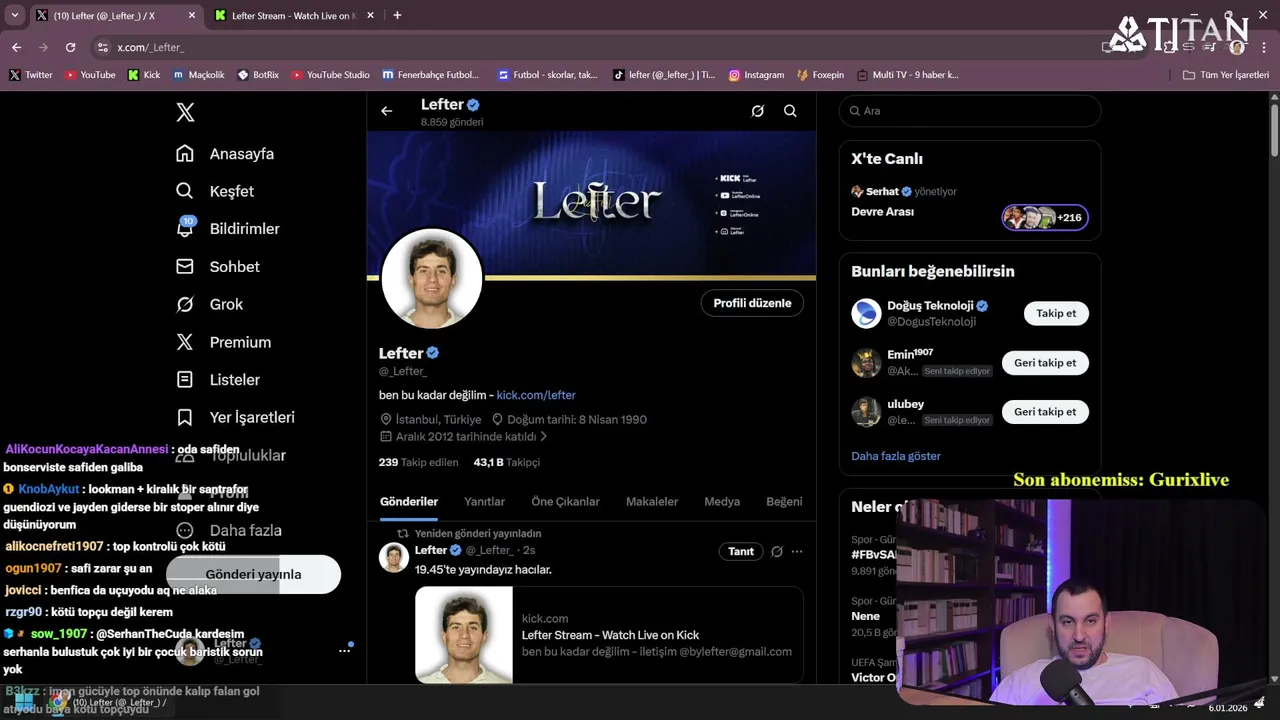1280x720 pixels.
Task: Open BotRix bookmark
Action: pyautogui.click(x=258, y=75)
